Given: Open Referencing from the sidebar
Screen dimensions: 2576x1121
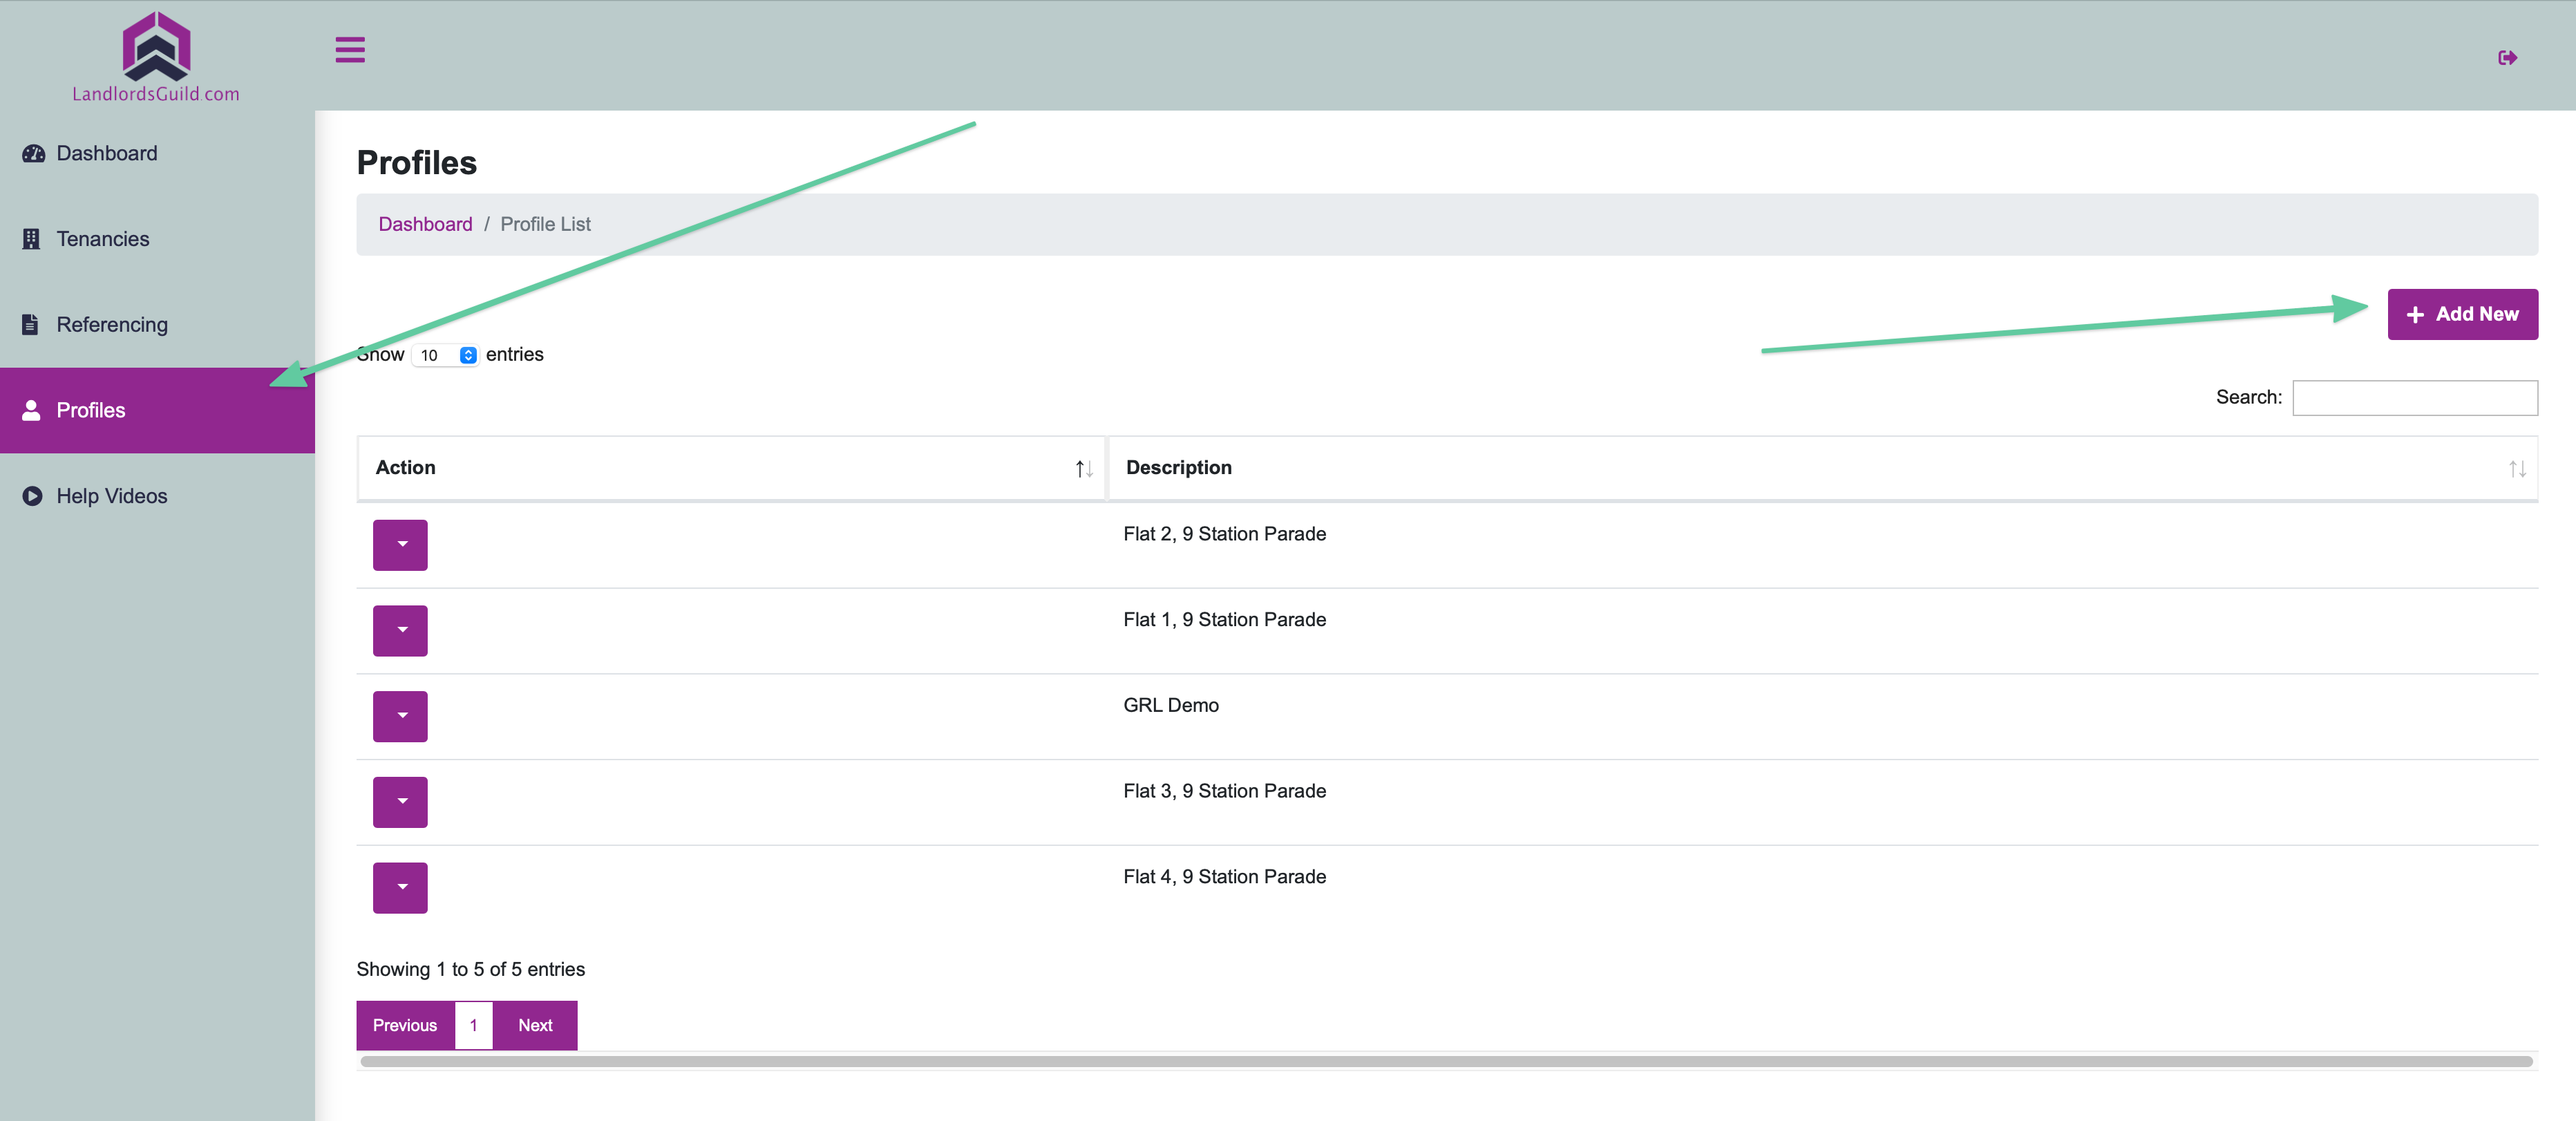Looking at the screenshot, I should (x=157, y=325).
